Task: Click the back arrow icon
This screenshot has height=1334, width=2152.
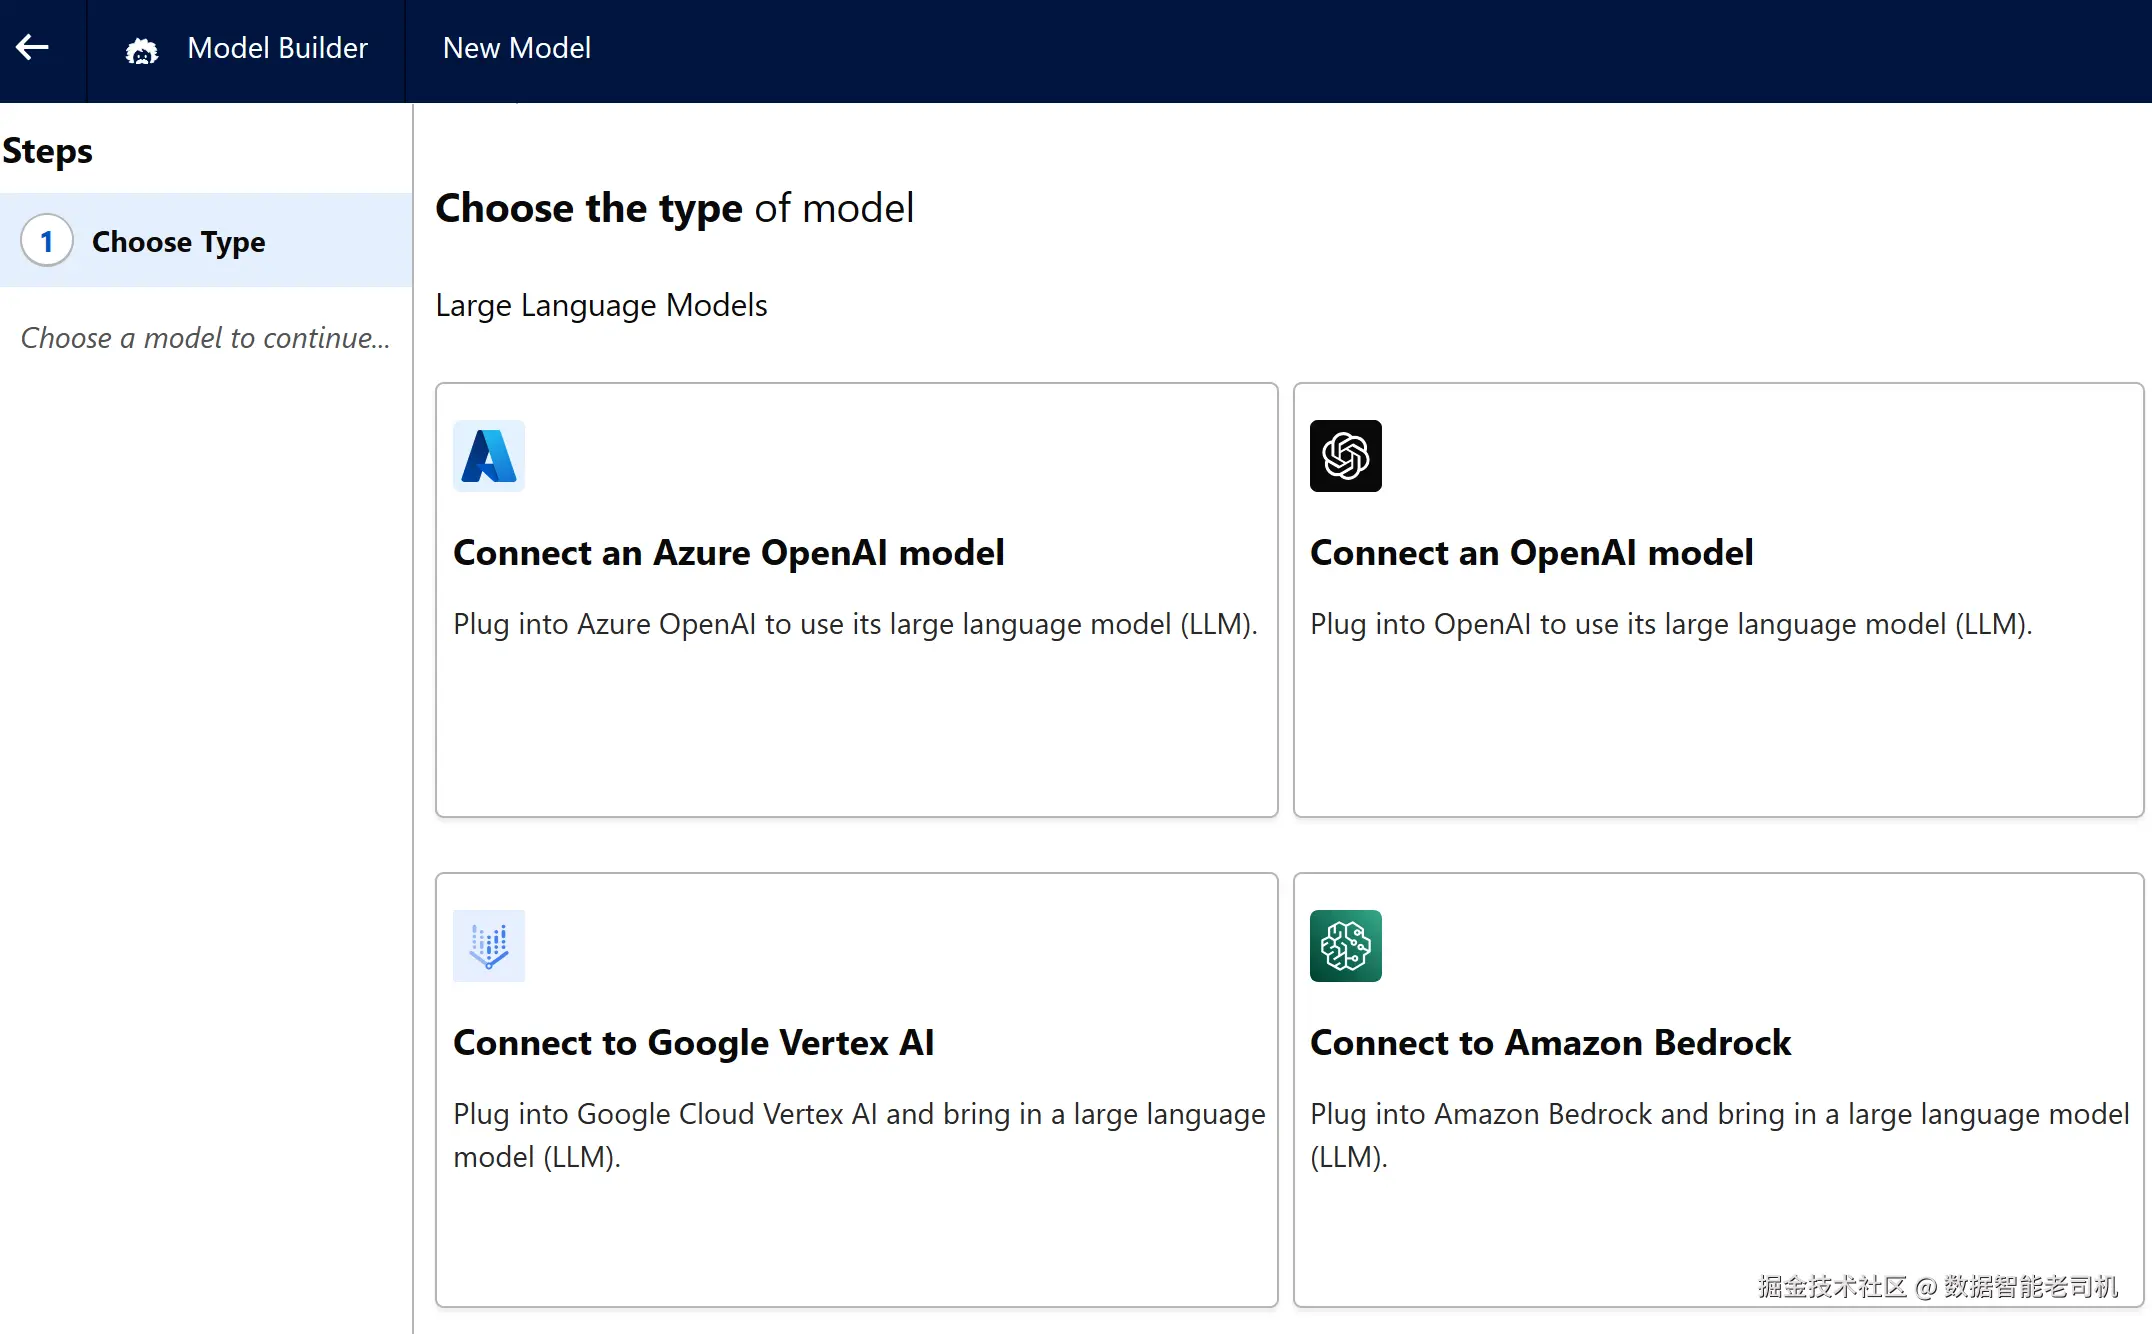Action: click(33, 47)
